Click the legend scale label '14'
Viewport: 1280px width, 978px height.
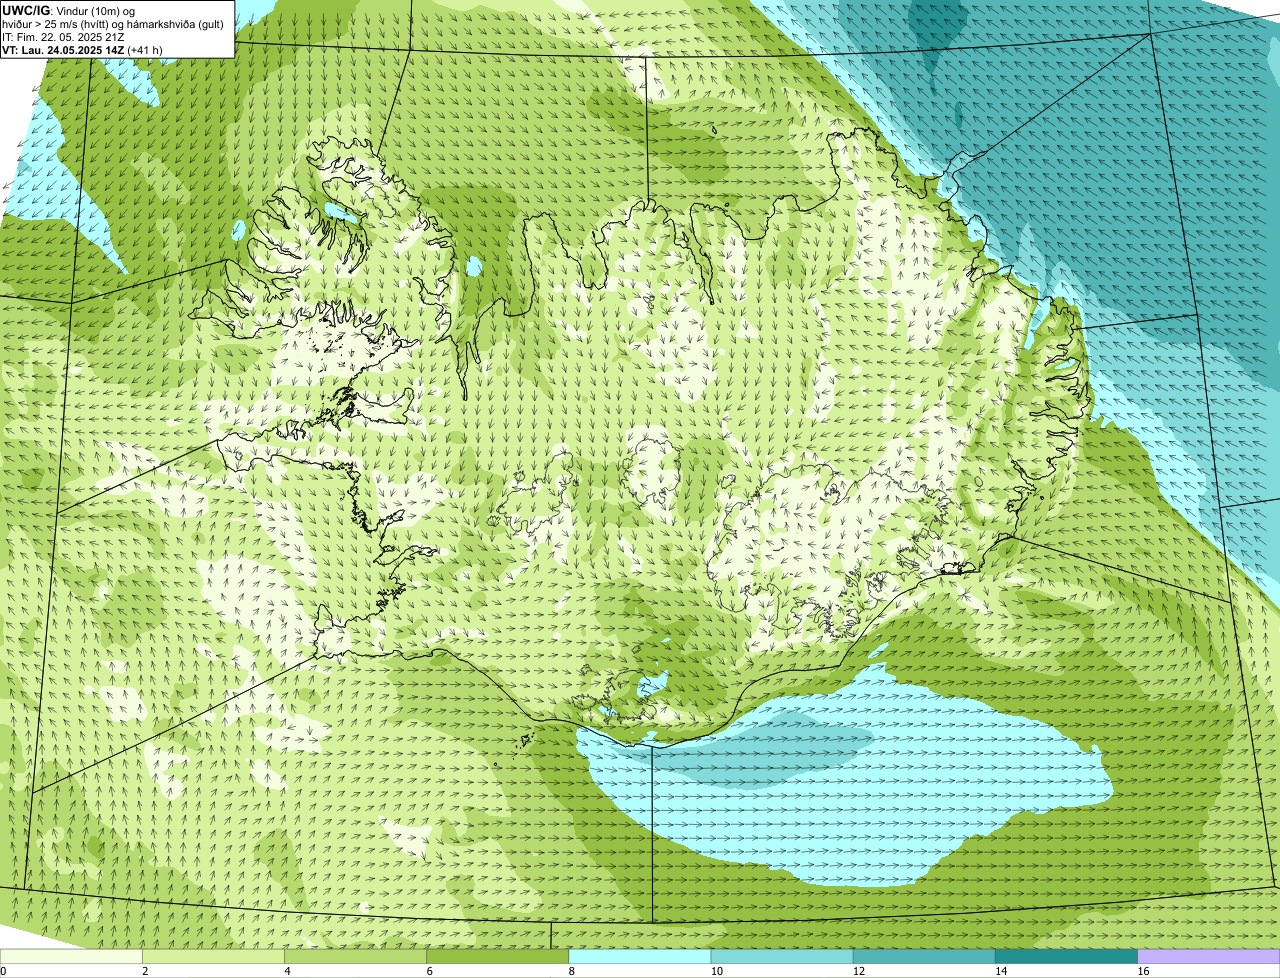1000,971
